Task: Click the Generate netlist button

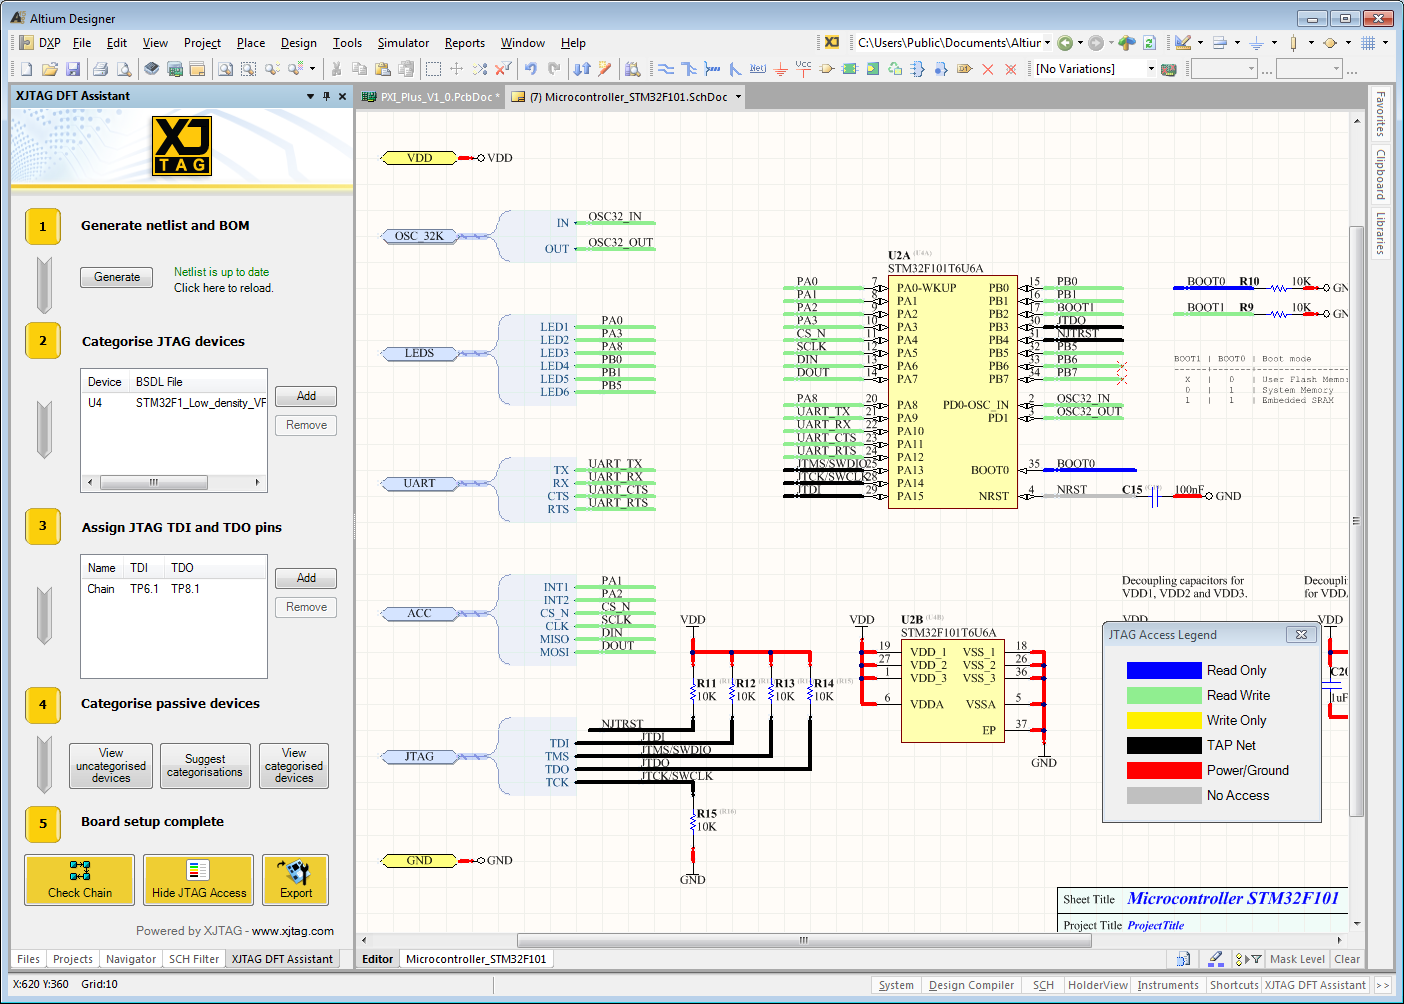Action: coord(117,278)
